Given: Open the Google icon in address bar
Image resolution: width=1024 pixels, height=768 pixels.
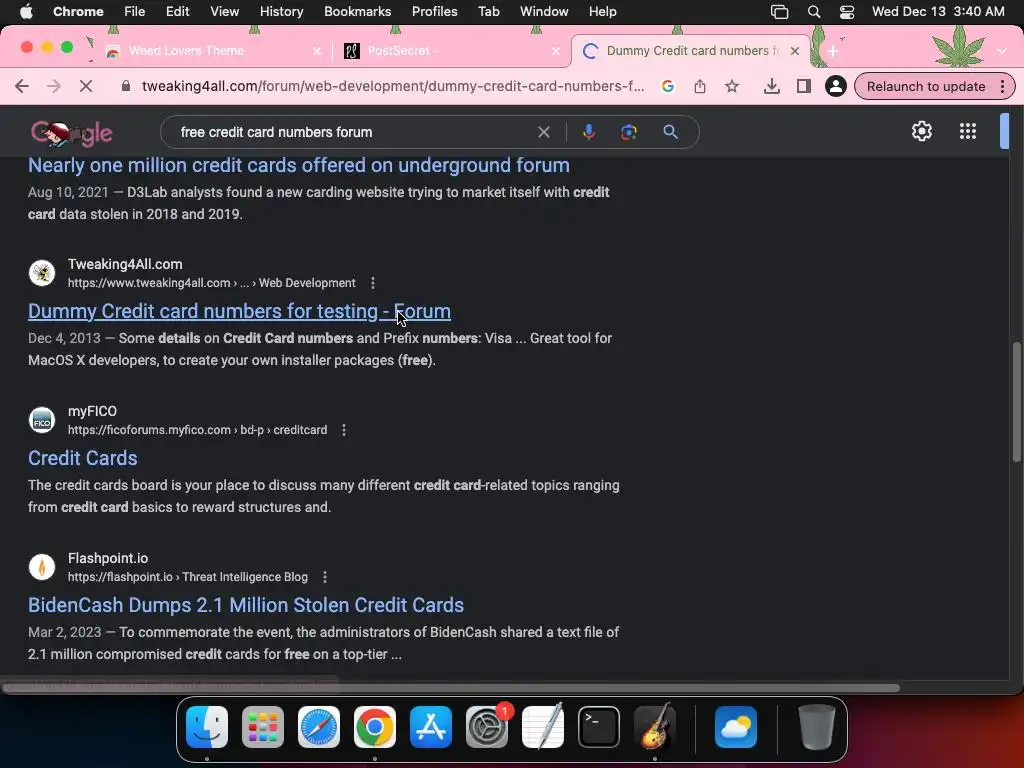Looking at the screenshot, I should coord(667,86).
